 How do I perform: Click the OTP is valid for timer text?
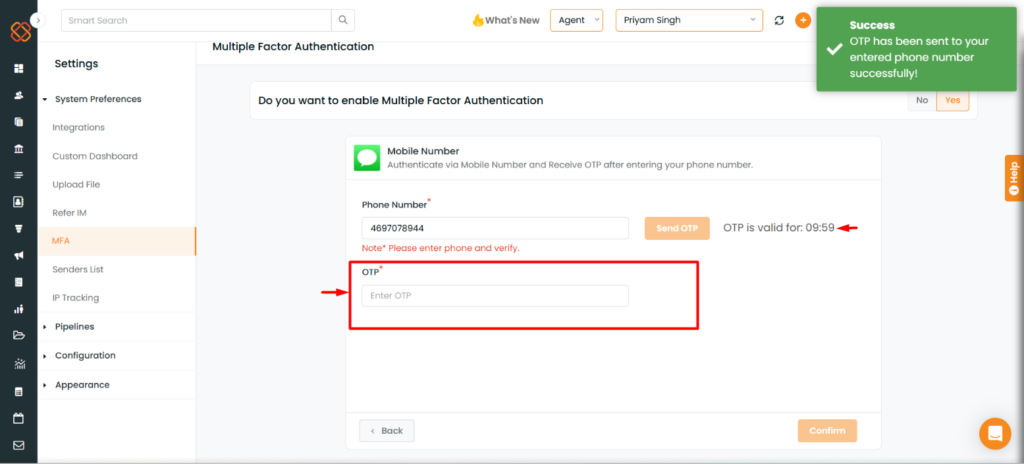(x=779, y=228)
